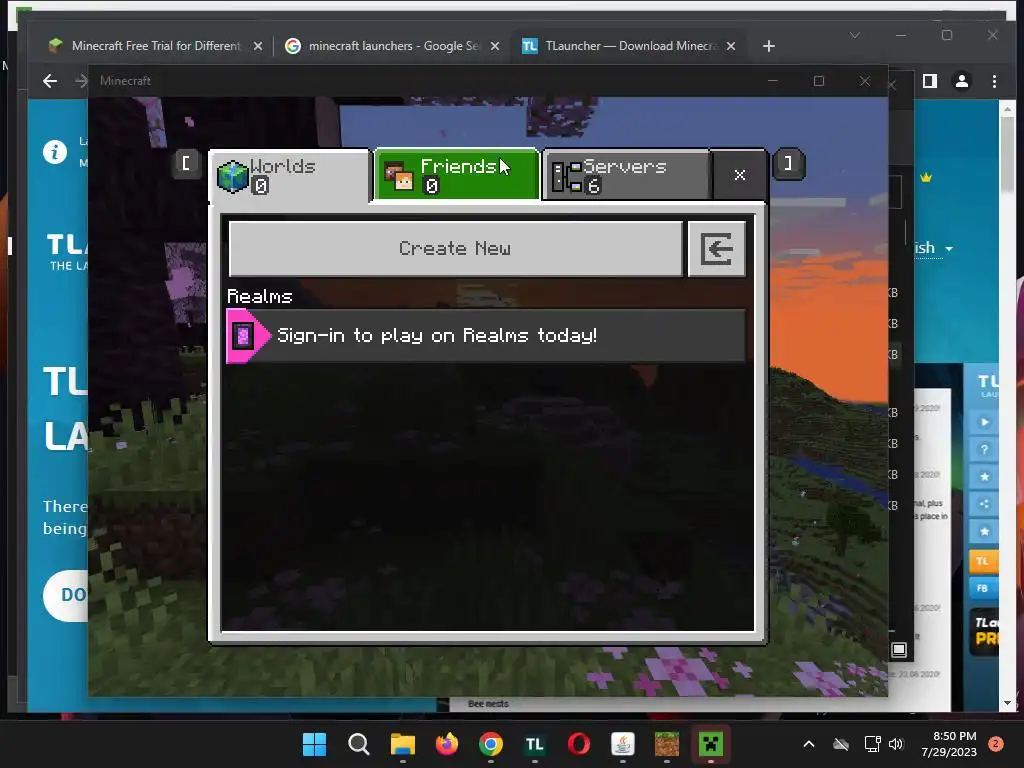
Task: Click the Create New world button
Action: [x=455, y=248]
